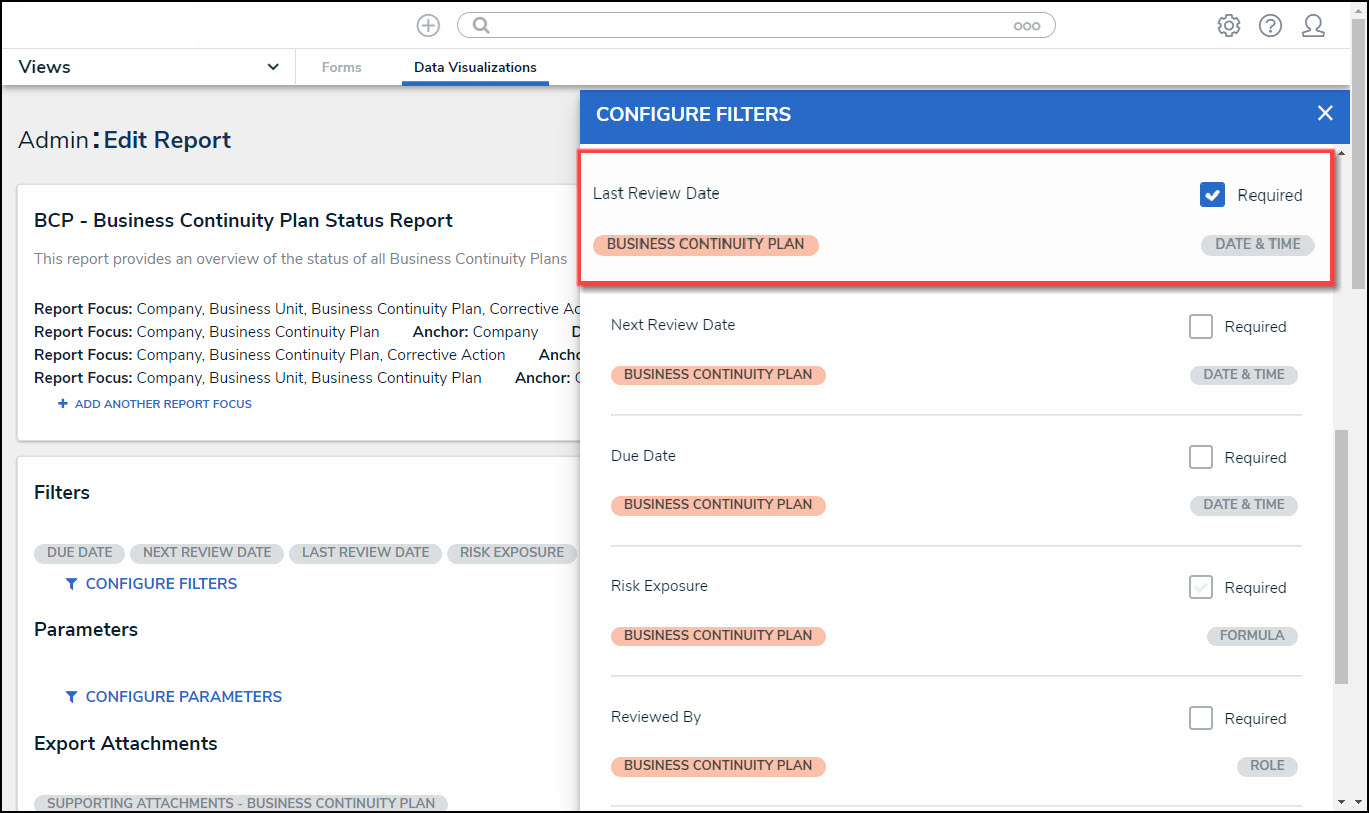Click the Configure Parameters funnel icon
1369x813 pixels.
coord(71,697)
